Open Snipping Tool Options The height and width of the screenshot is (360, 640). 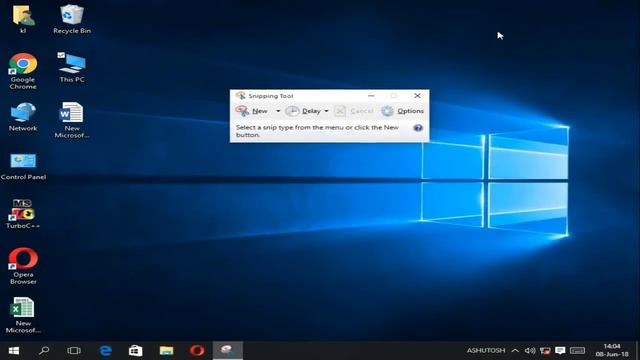click(x=402, y=111)
